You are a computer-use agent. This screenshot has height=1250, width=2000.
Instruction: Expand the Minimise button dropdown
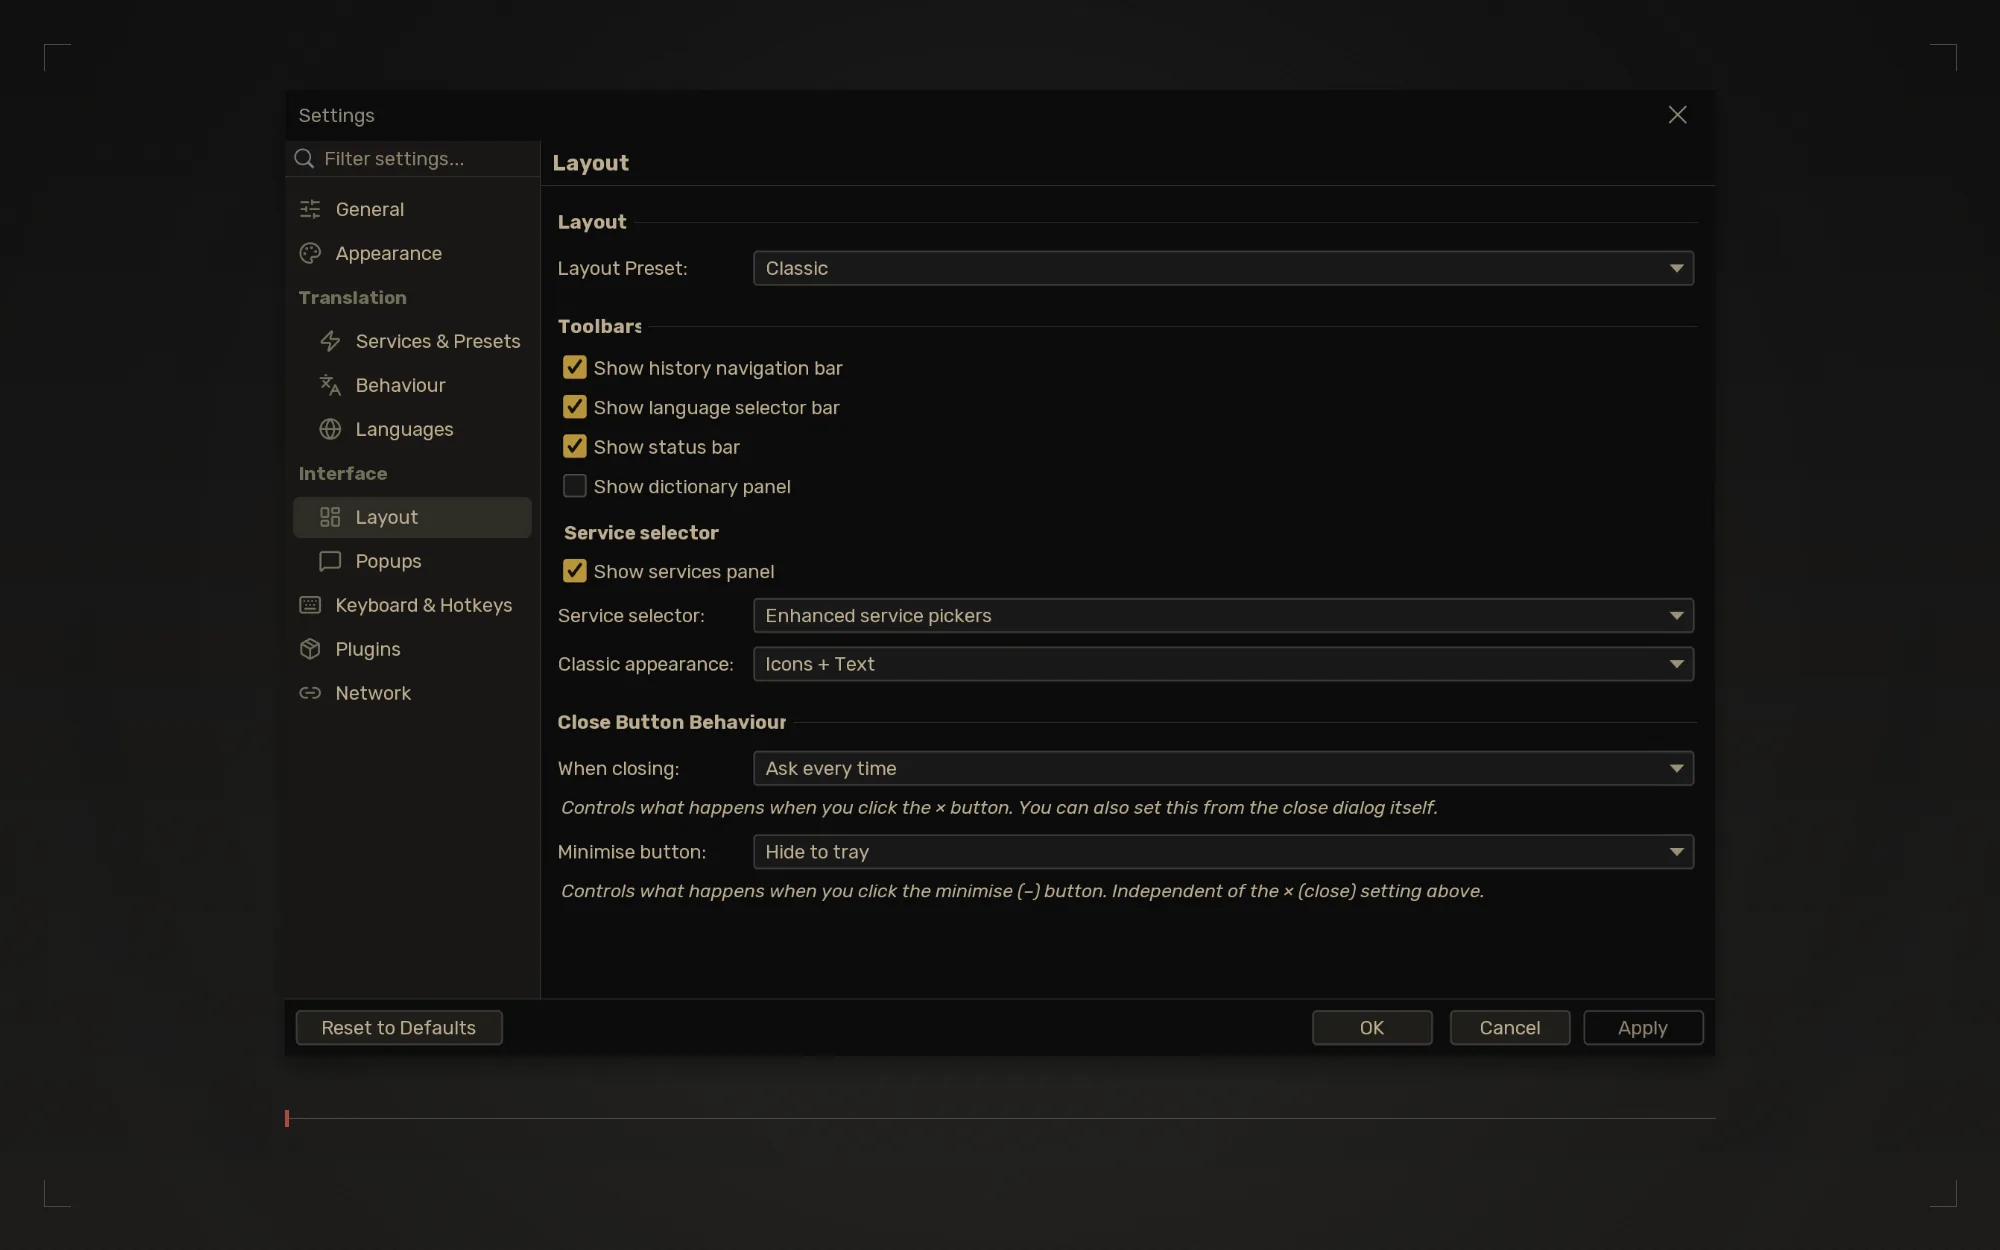(x=1223, y=852)
